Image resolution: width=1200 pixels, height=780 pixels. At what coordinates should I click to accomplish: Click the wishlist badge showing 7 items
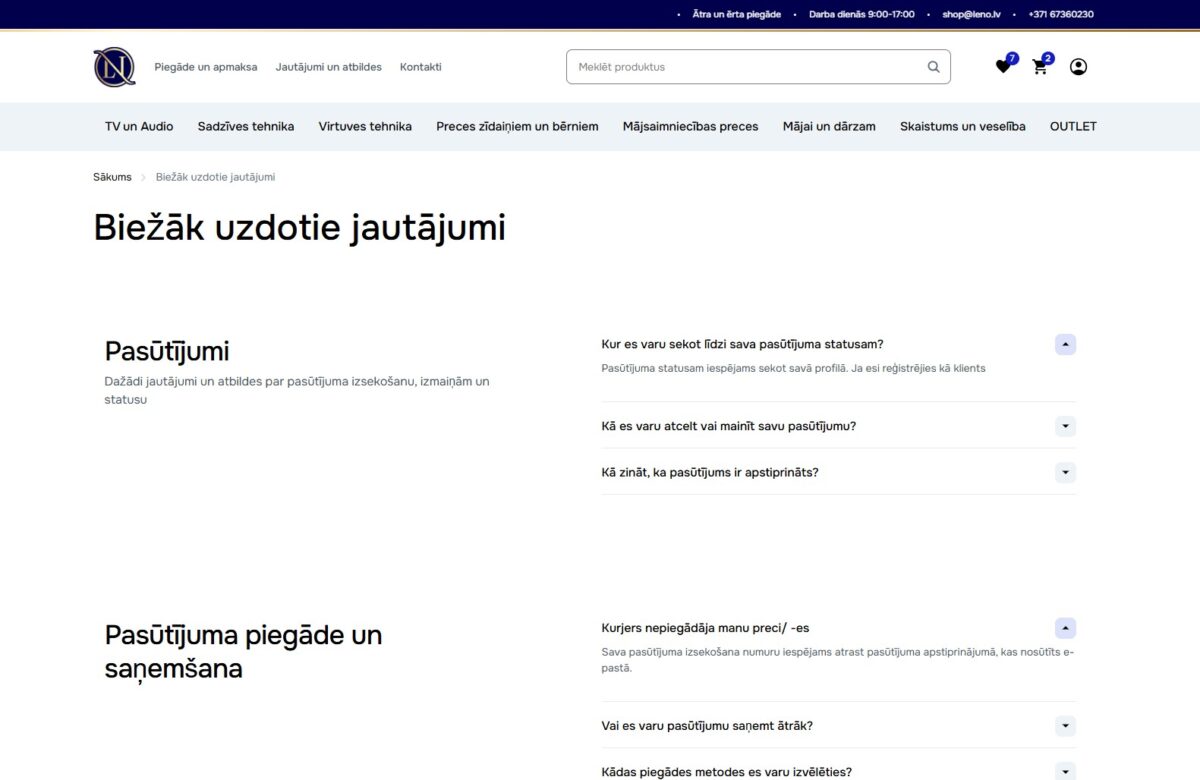click(x=1011, y=59)
